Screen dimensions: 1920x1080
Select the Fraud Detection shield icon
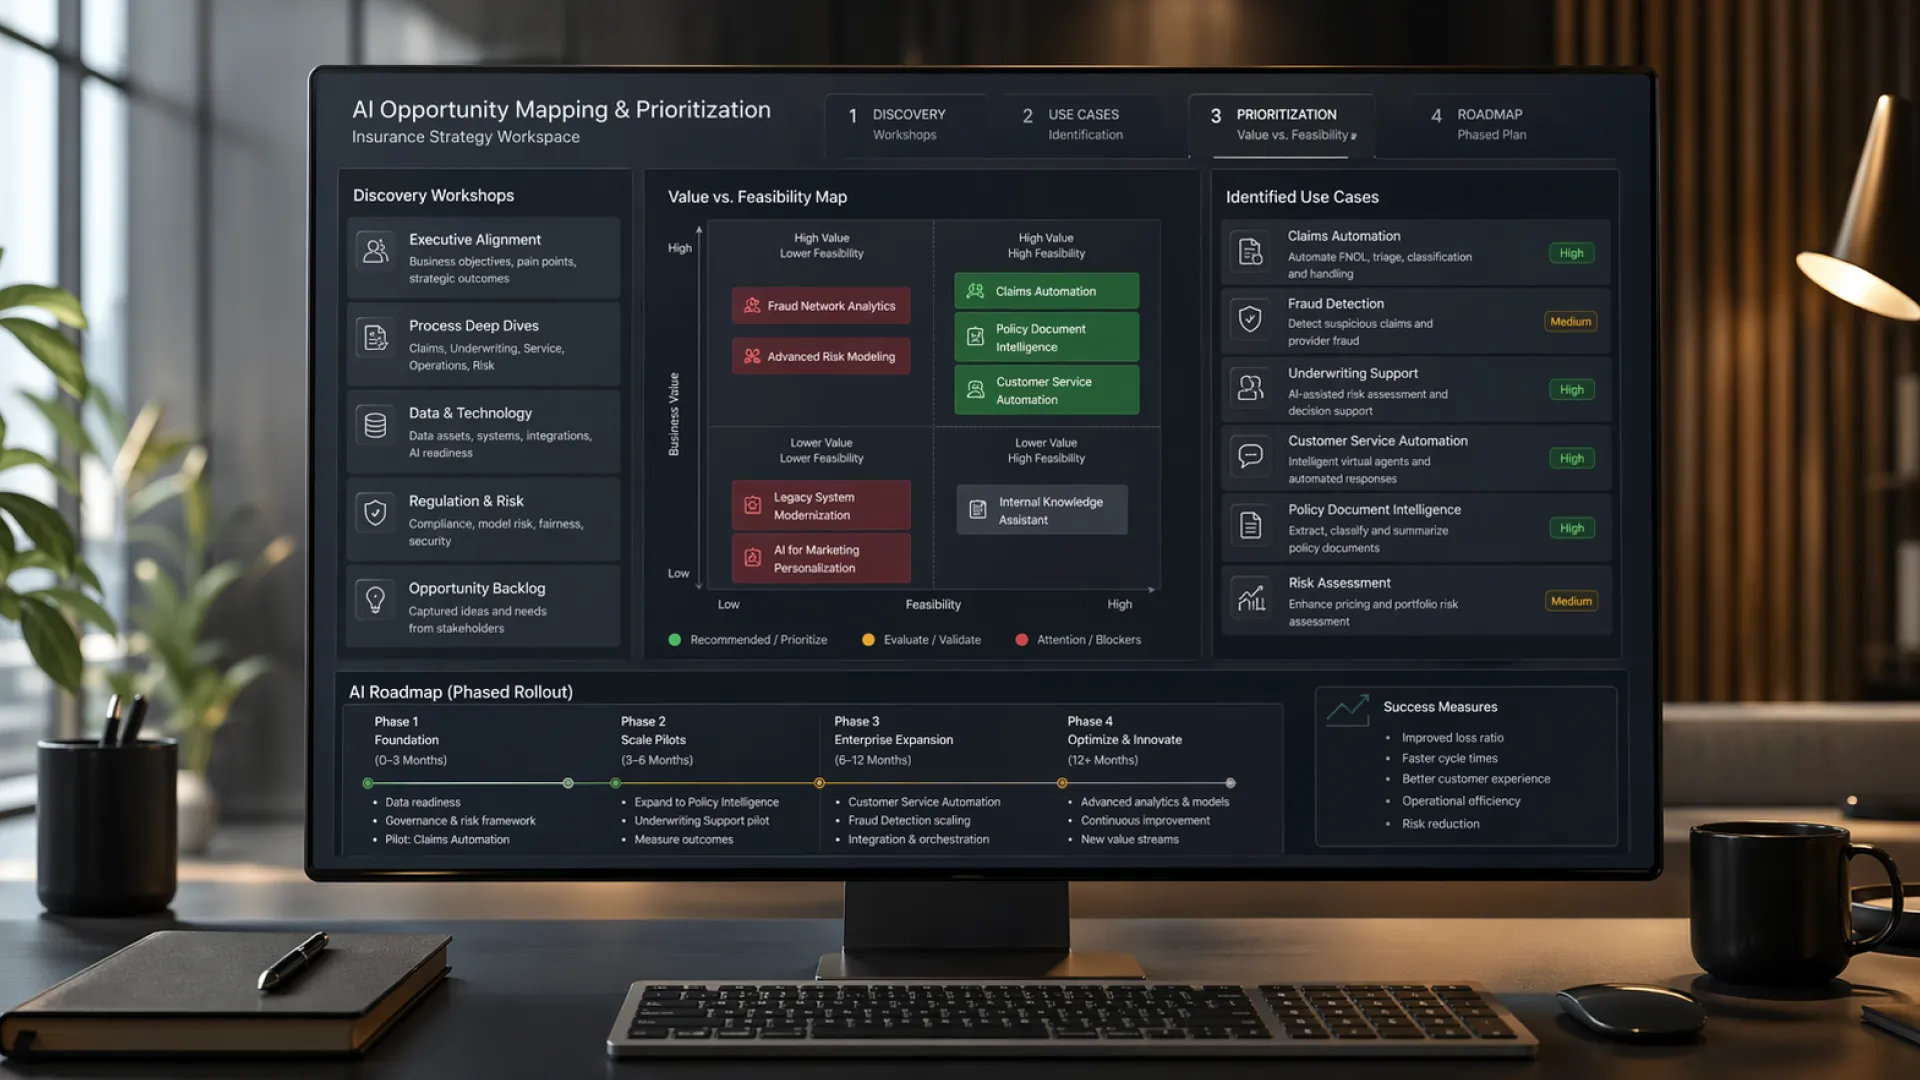coord(1250,318)
